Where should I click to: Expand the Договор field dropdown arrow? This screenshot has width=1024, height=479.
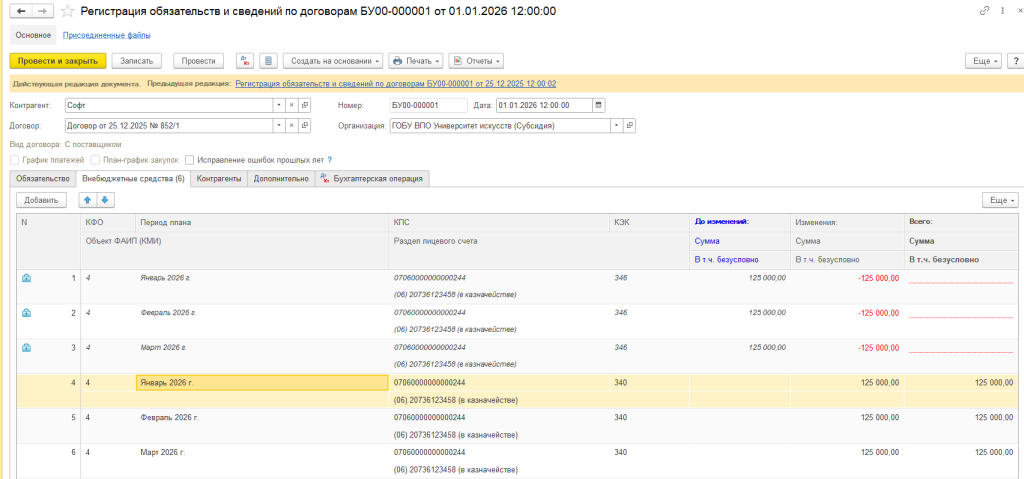click(277, 126)
